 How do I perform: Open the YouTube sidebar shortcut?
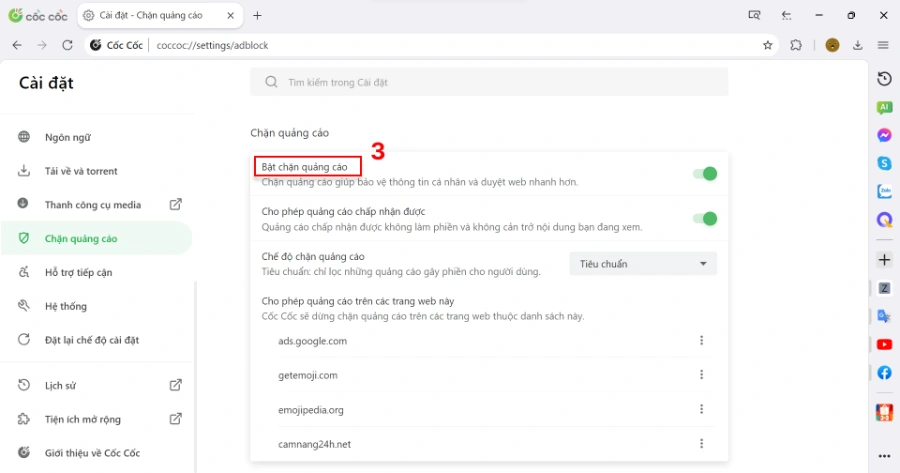coord(884,344)
